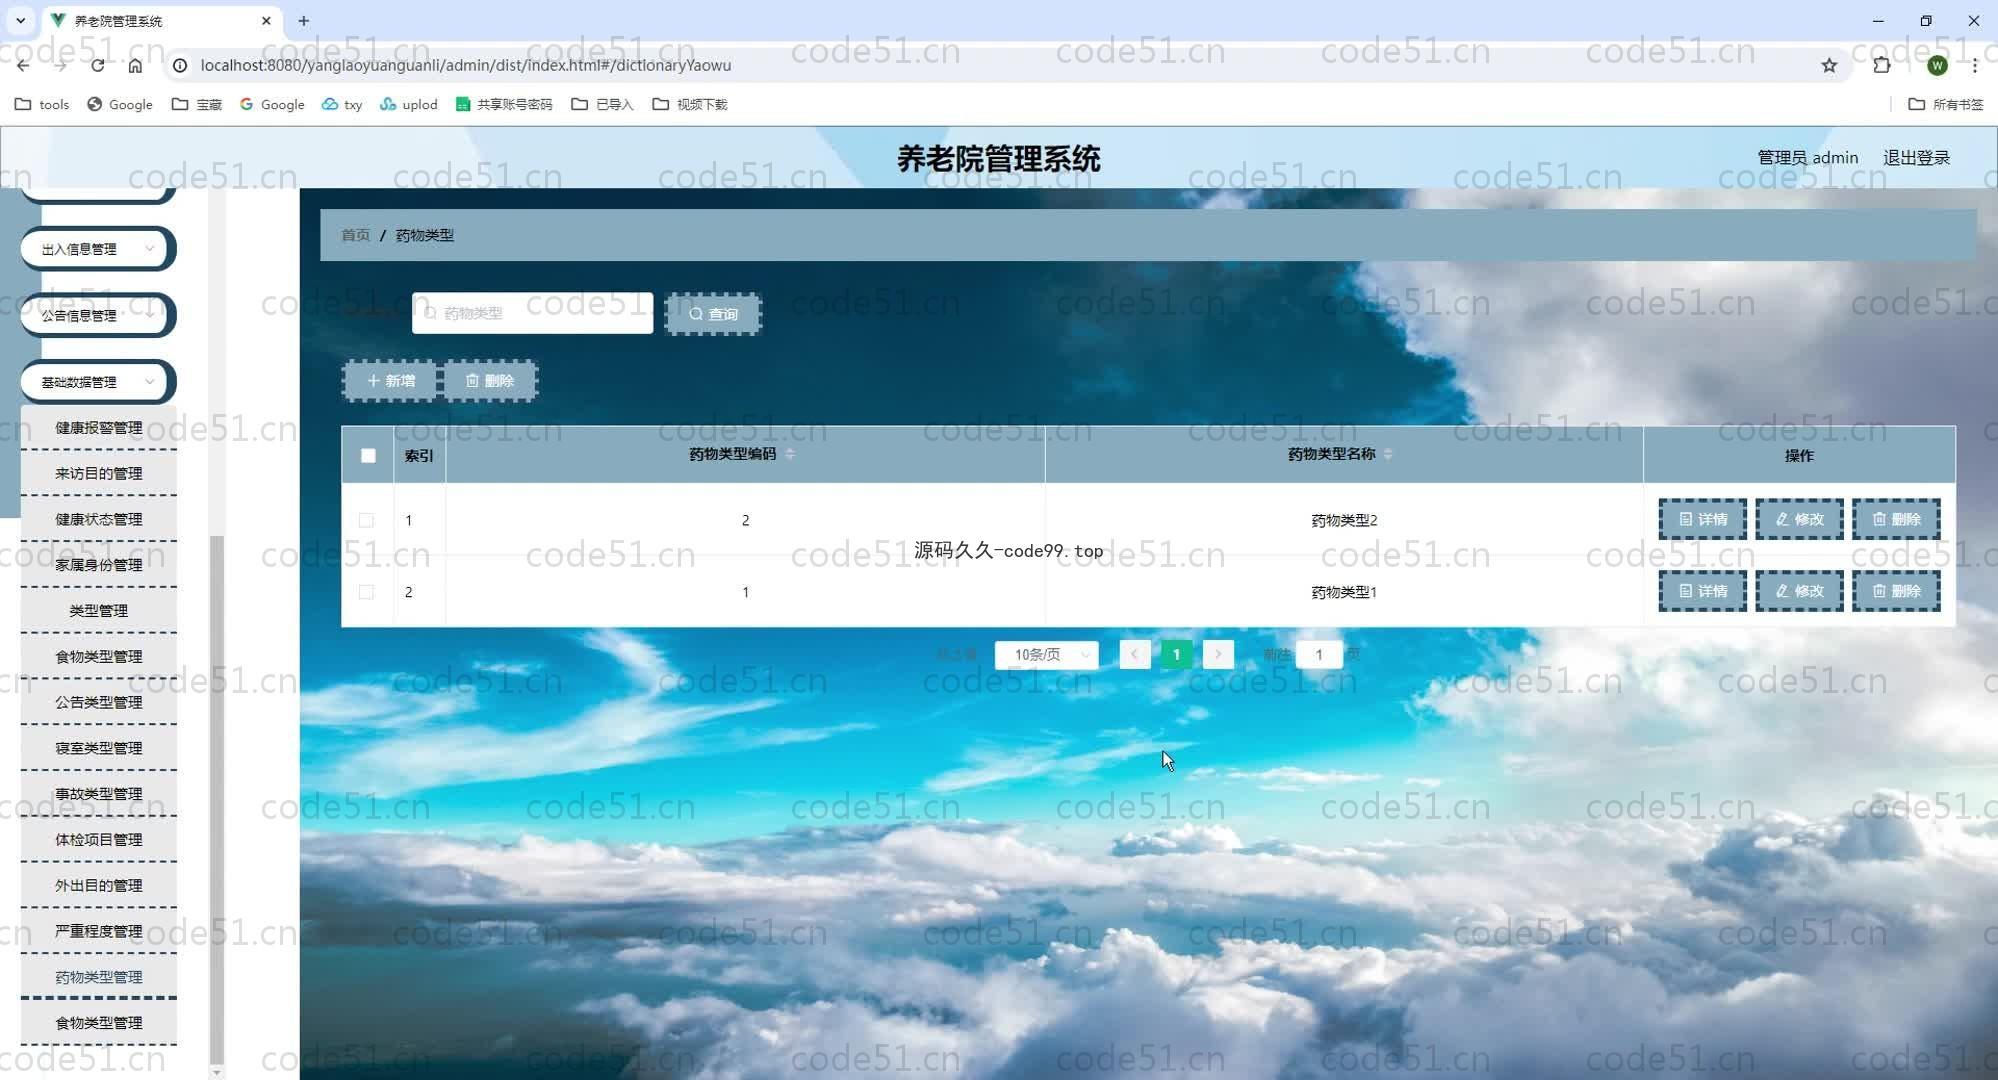Click the 药物类型 search field
1998x1080 pixels.
tap(532, 313)
